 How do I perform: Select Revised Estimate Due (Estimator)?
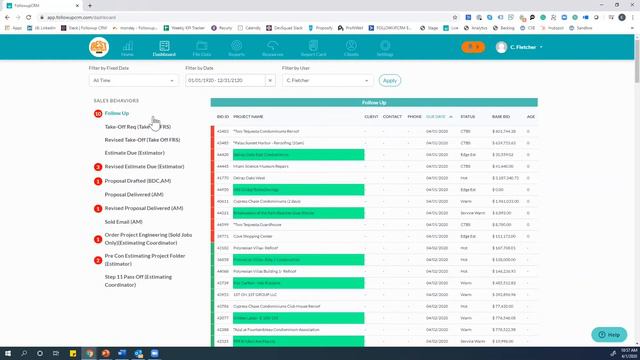[x=144, y=167]
